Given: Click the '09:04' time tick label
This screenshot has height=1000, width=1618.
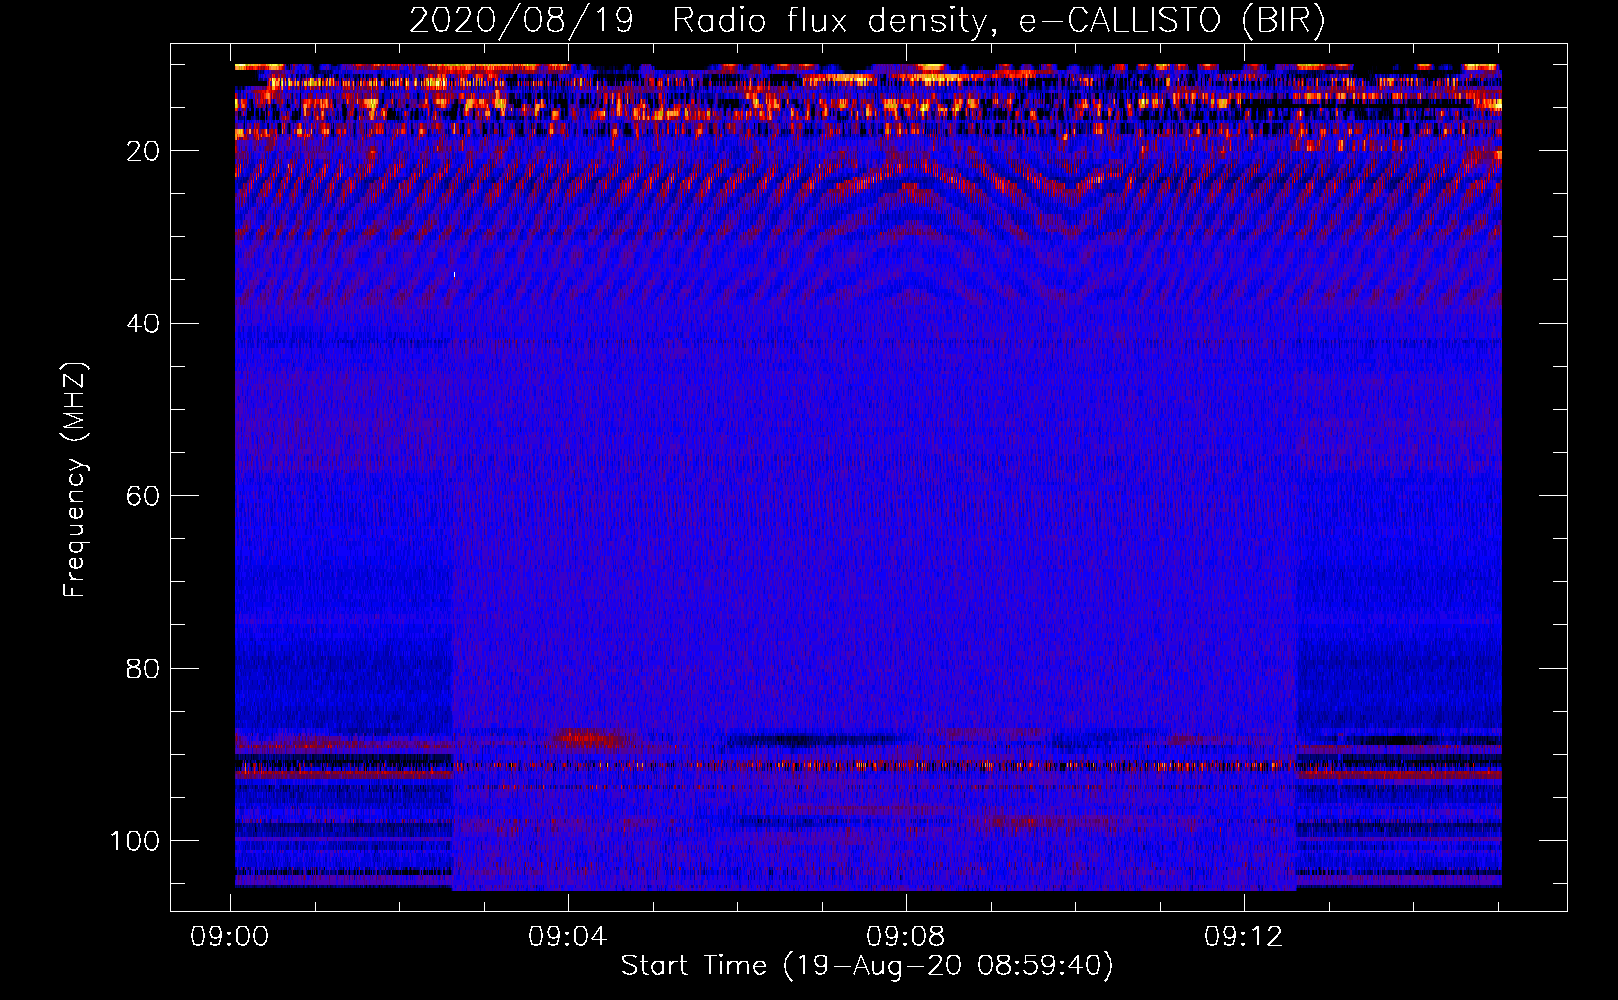Looking at the screenshot, I should coord(568,937).
